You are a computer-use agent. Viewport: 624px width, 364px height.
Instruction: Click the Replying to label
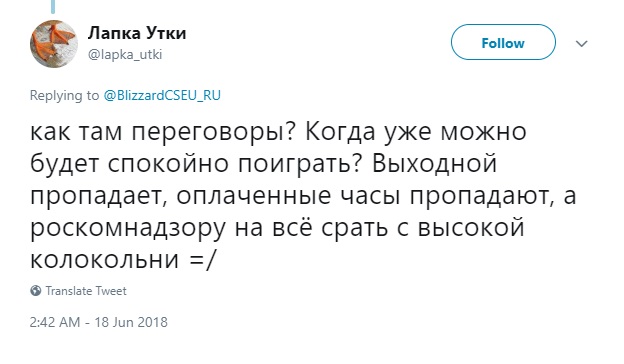[64, 95]
